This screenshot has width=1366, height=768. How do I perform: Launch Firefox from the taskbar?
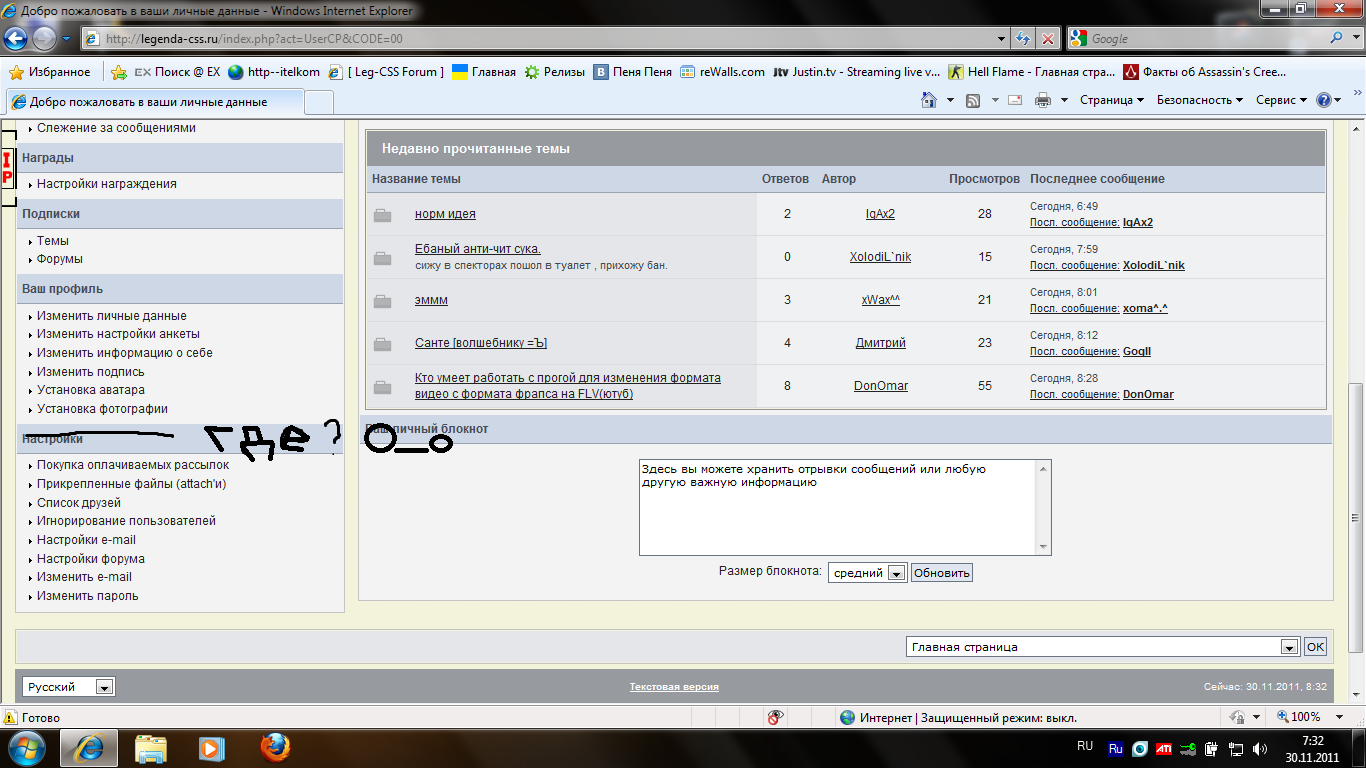tap(274, 747)
